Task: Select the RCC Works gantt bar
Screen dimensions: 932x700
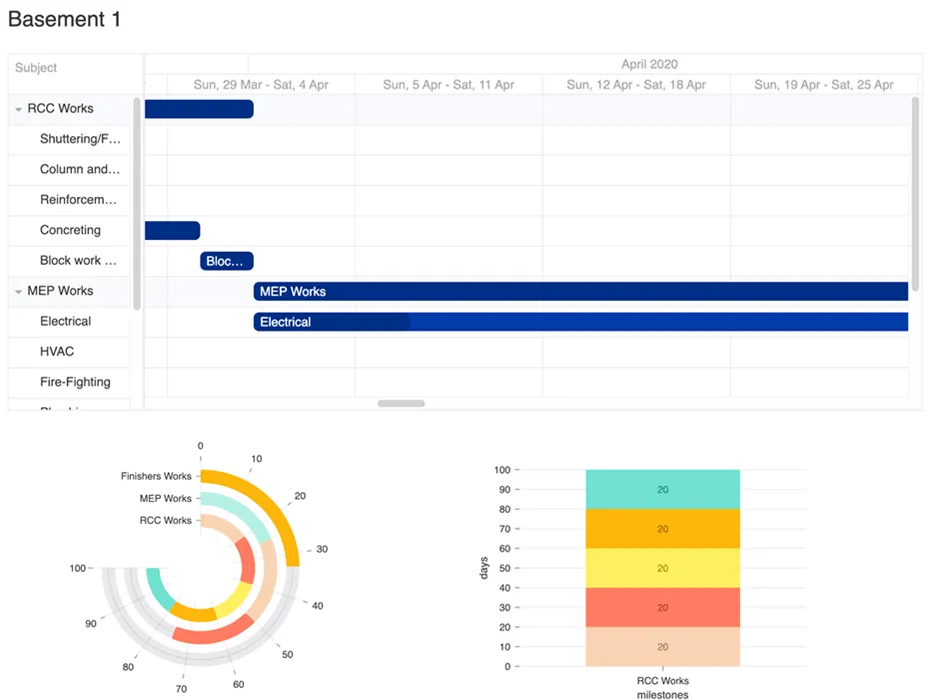Action: click(x=200, y=108)
